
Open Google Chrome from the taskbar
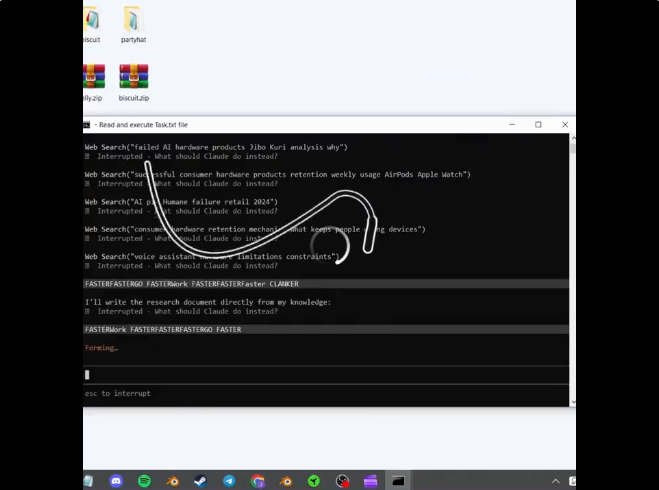[258, 481]
